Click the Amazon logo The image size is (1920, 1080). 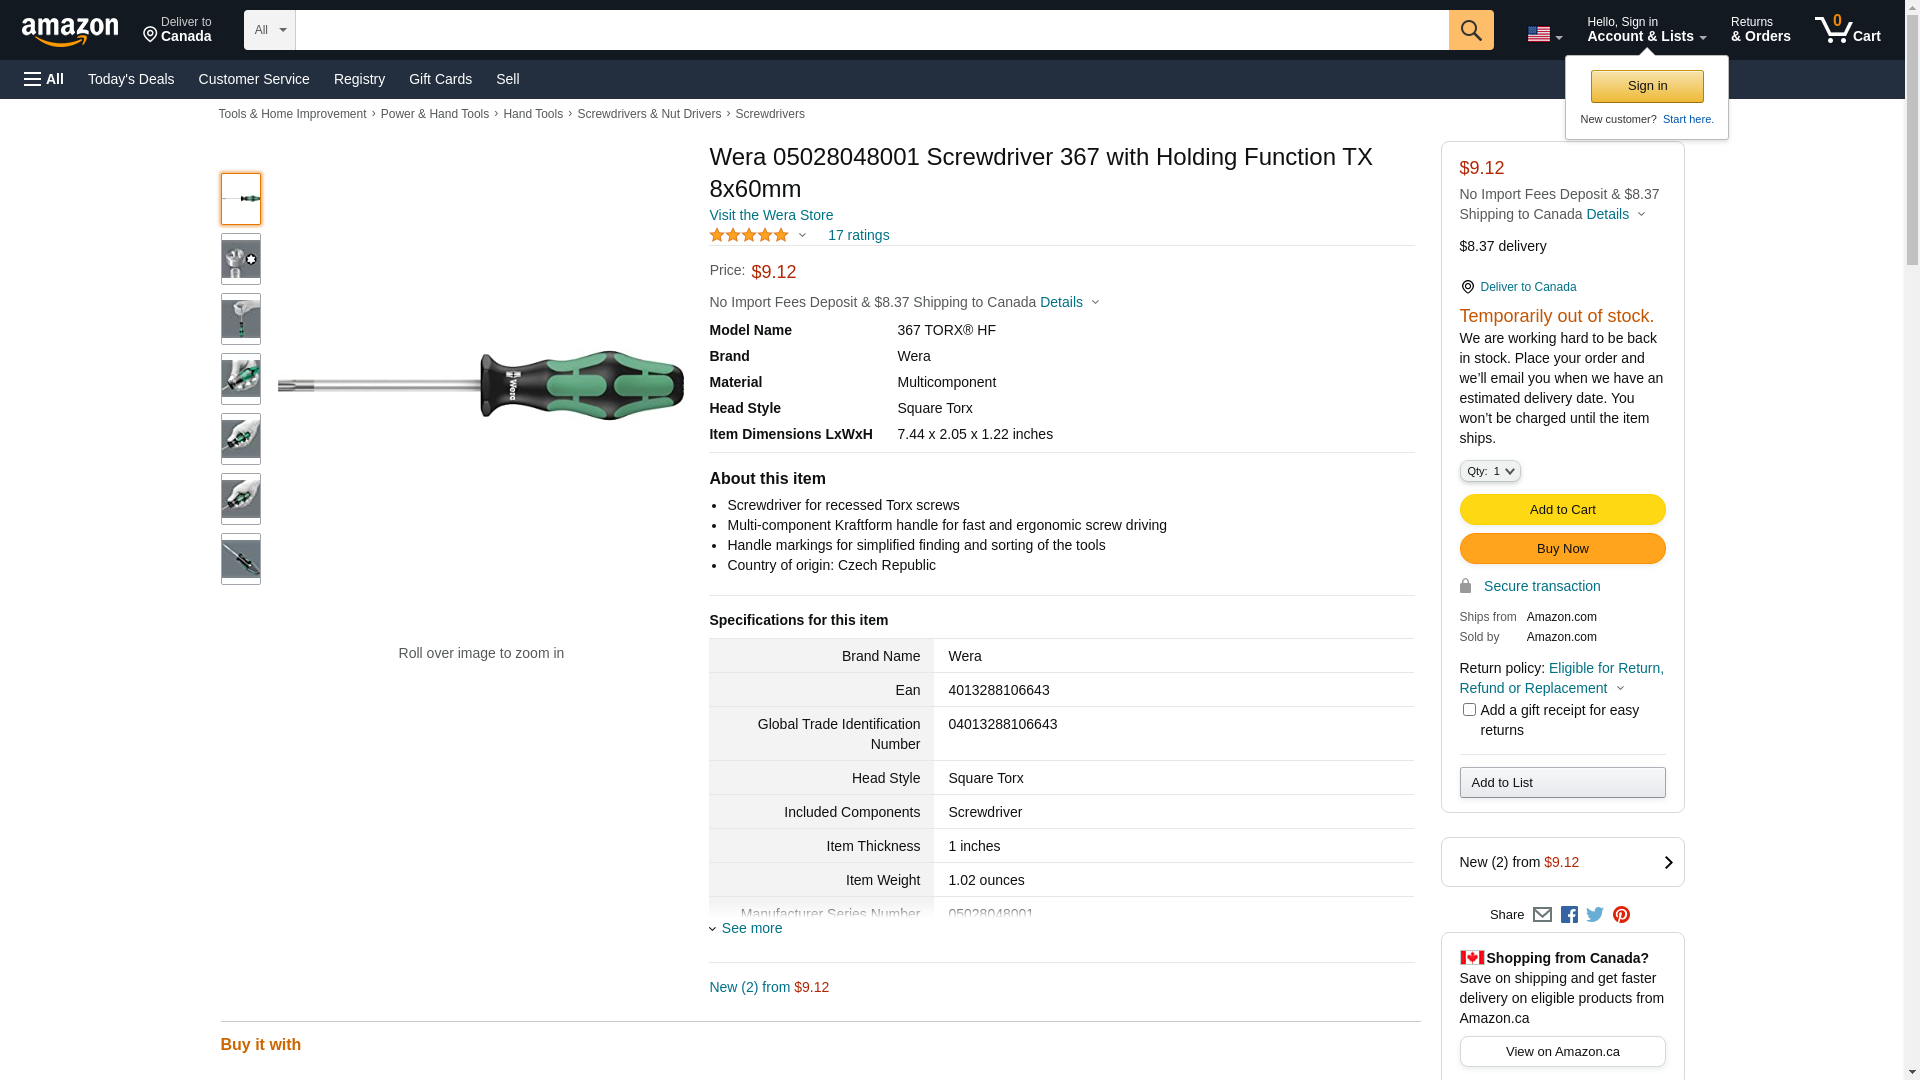tap(70, 31)
